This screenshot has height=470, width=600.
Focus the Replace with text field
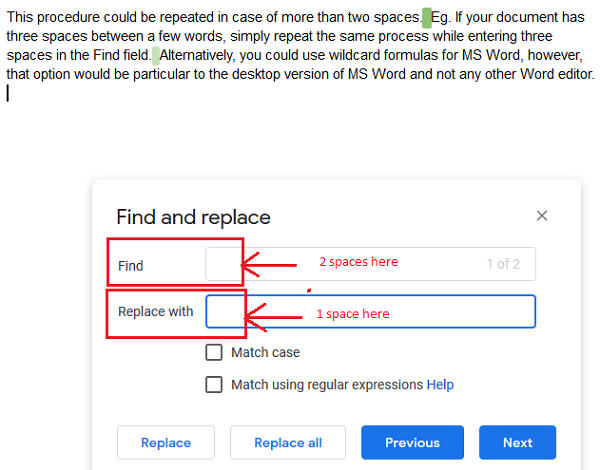click(x=370, y=312)
